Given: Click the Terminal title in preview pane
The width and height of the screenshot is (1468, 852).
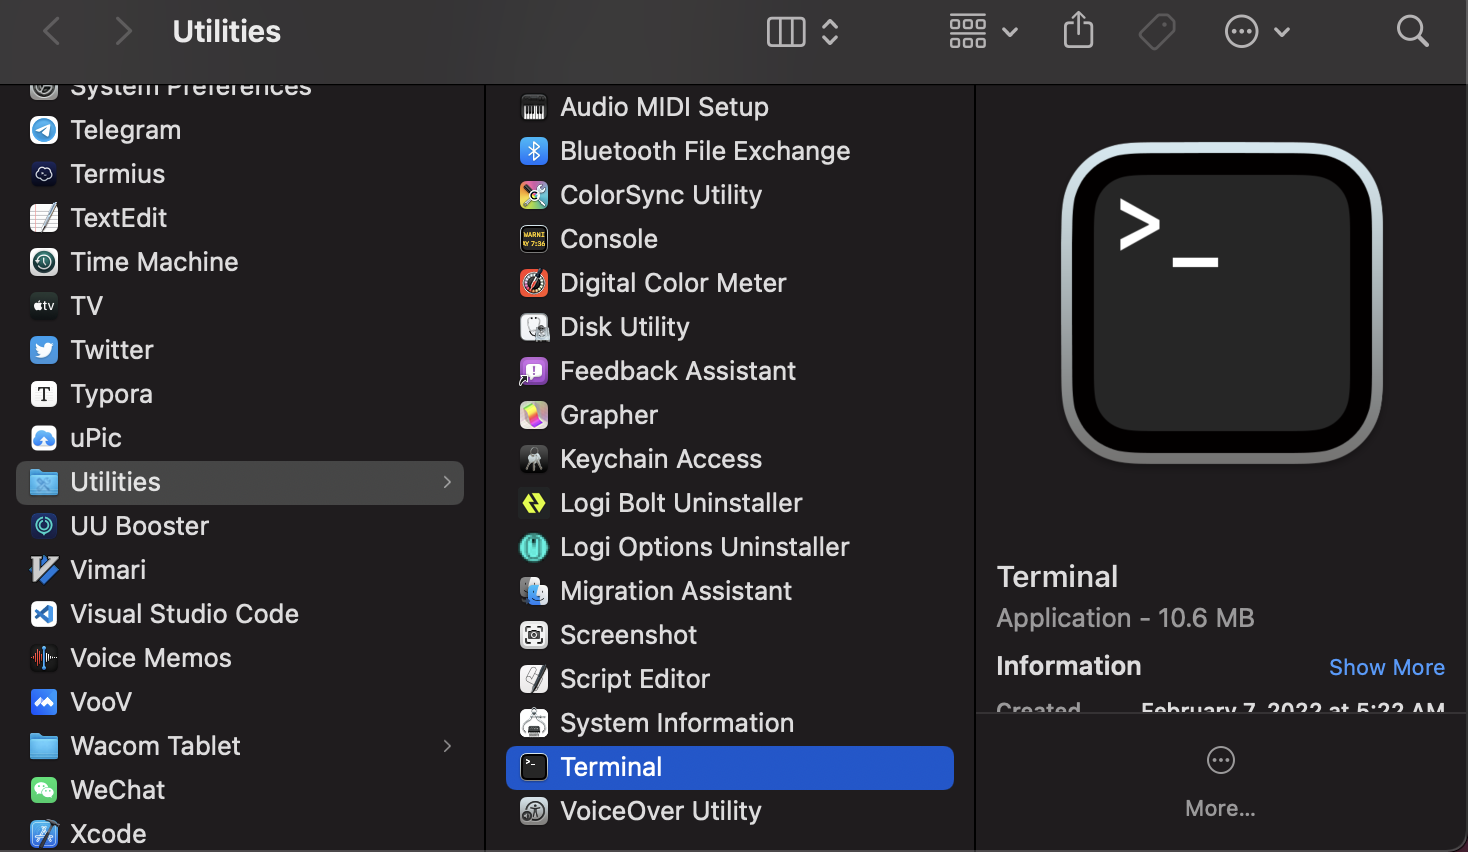Looking at the screenshot, I should coord(1057,577).
